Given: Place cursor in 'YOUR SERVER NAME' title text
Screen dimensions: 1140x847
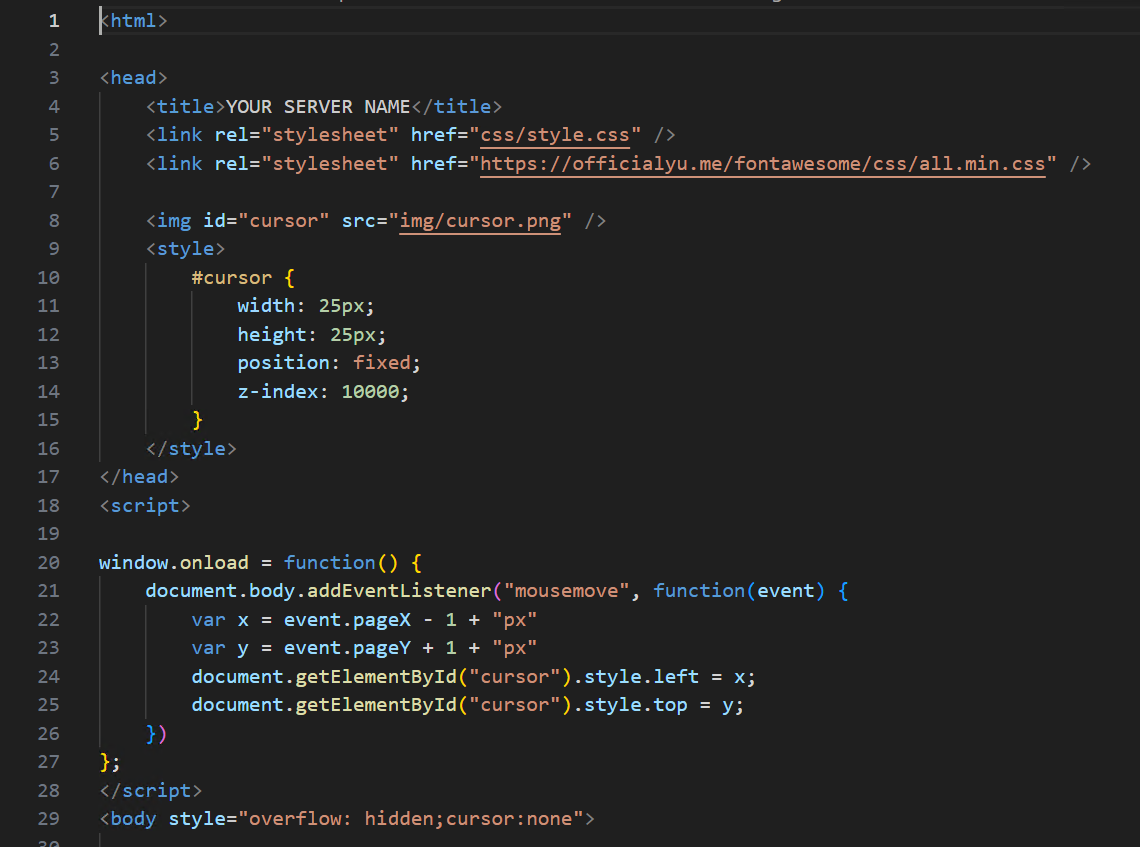Looking at the screenshot, I should click(318, 107).
